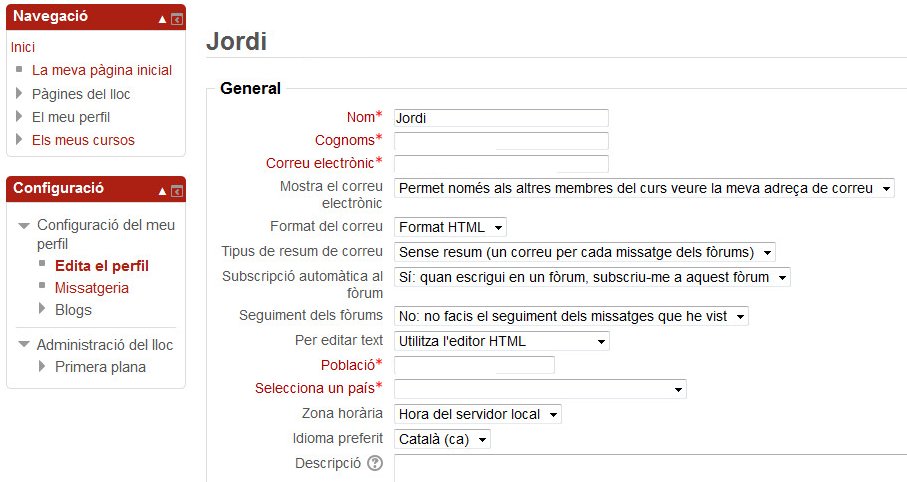Open Els meus cursos link
Screen dimensions: 907x482
tap(83, 140)
